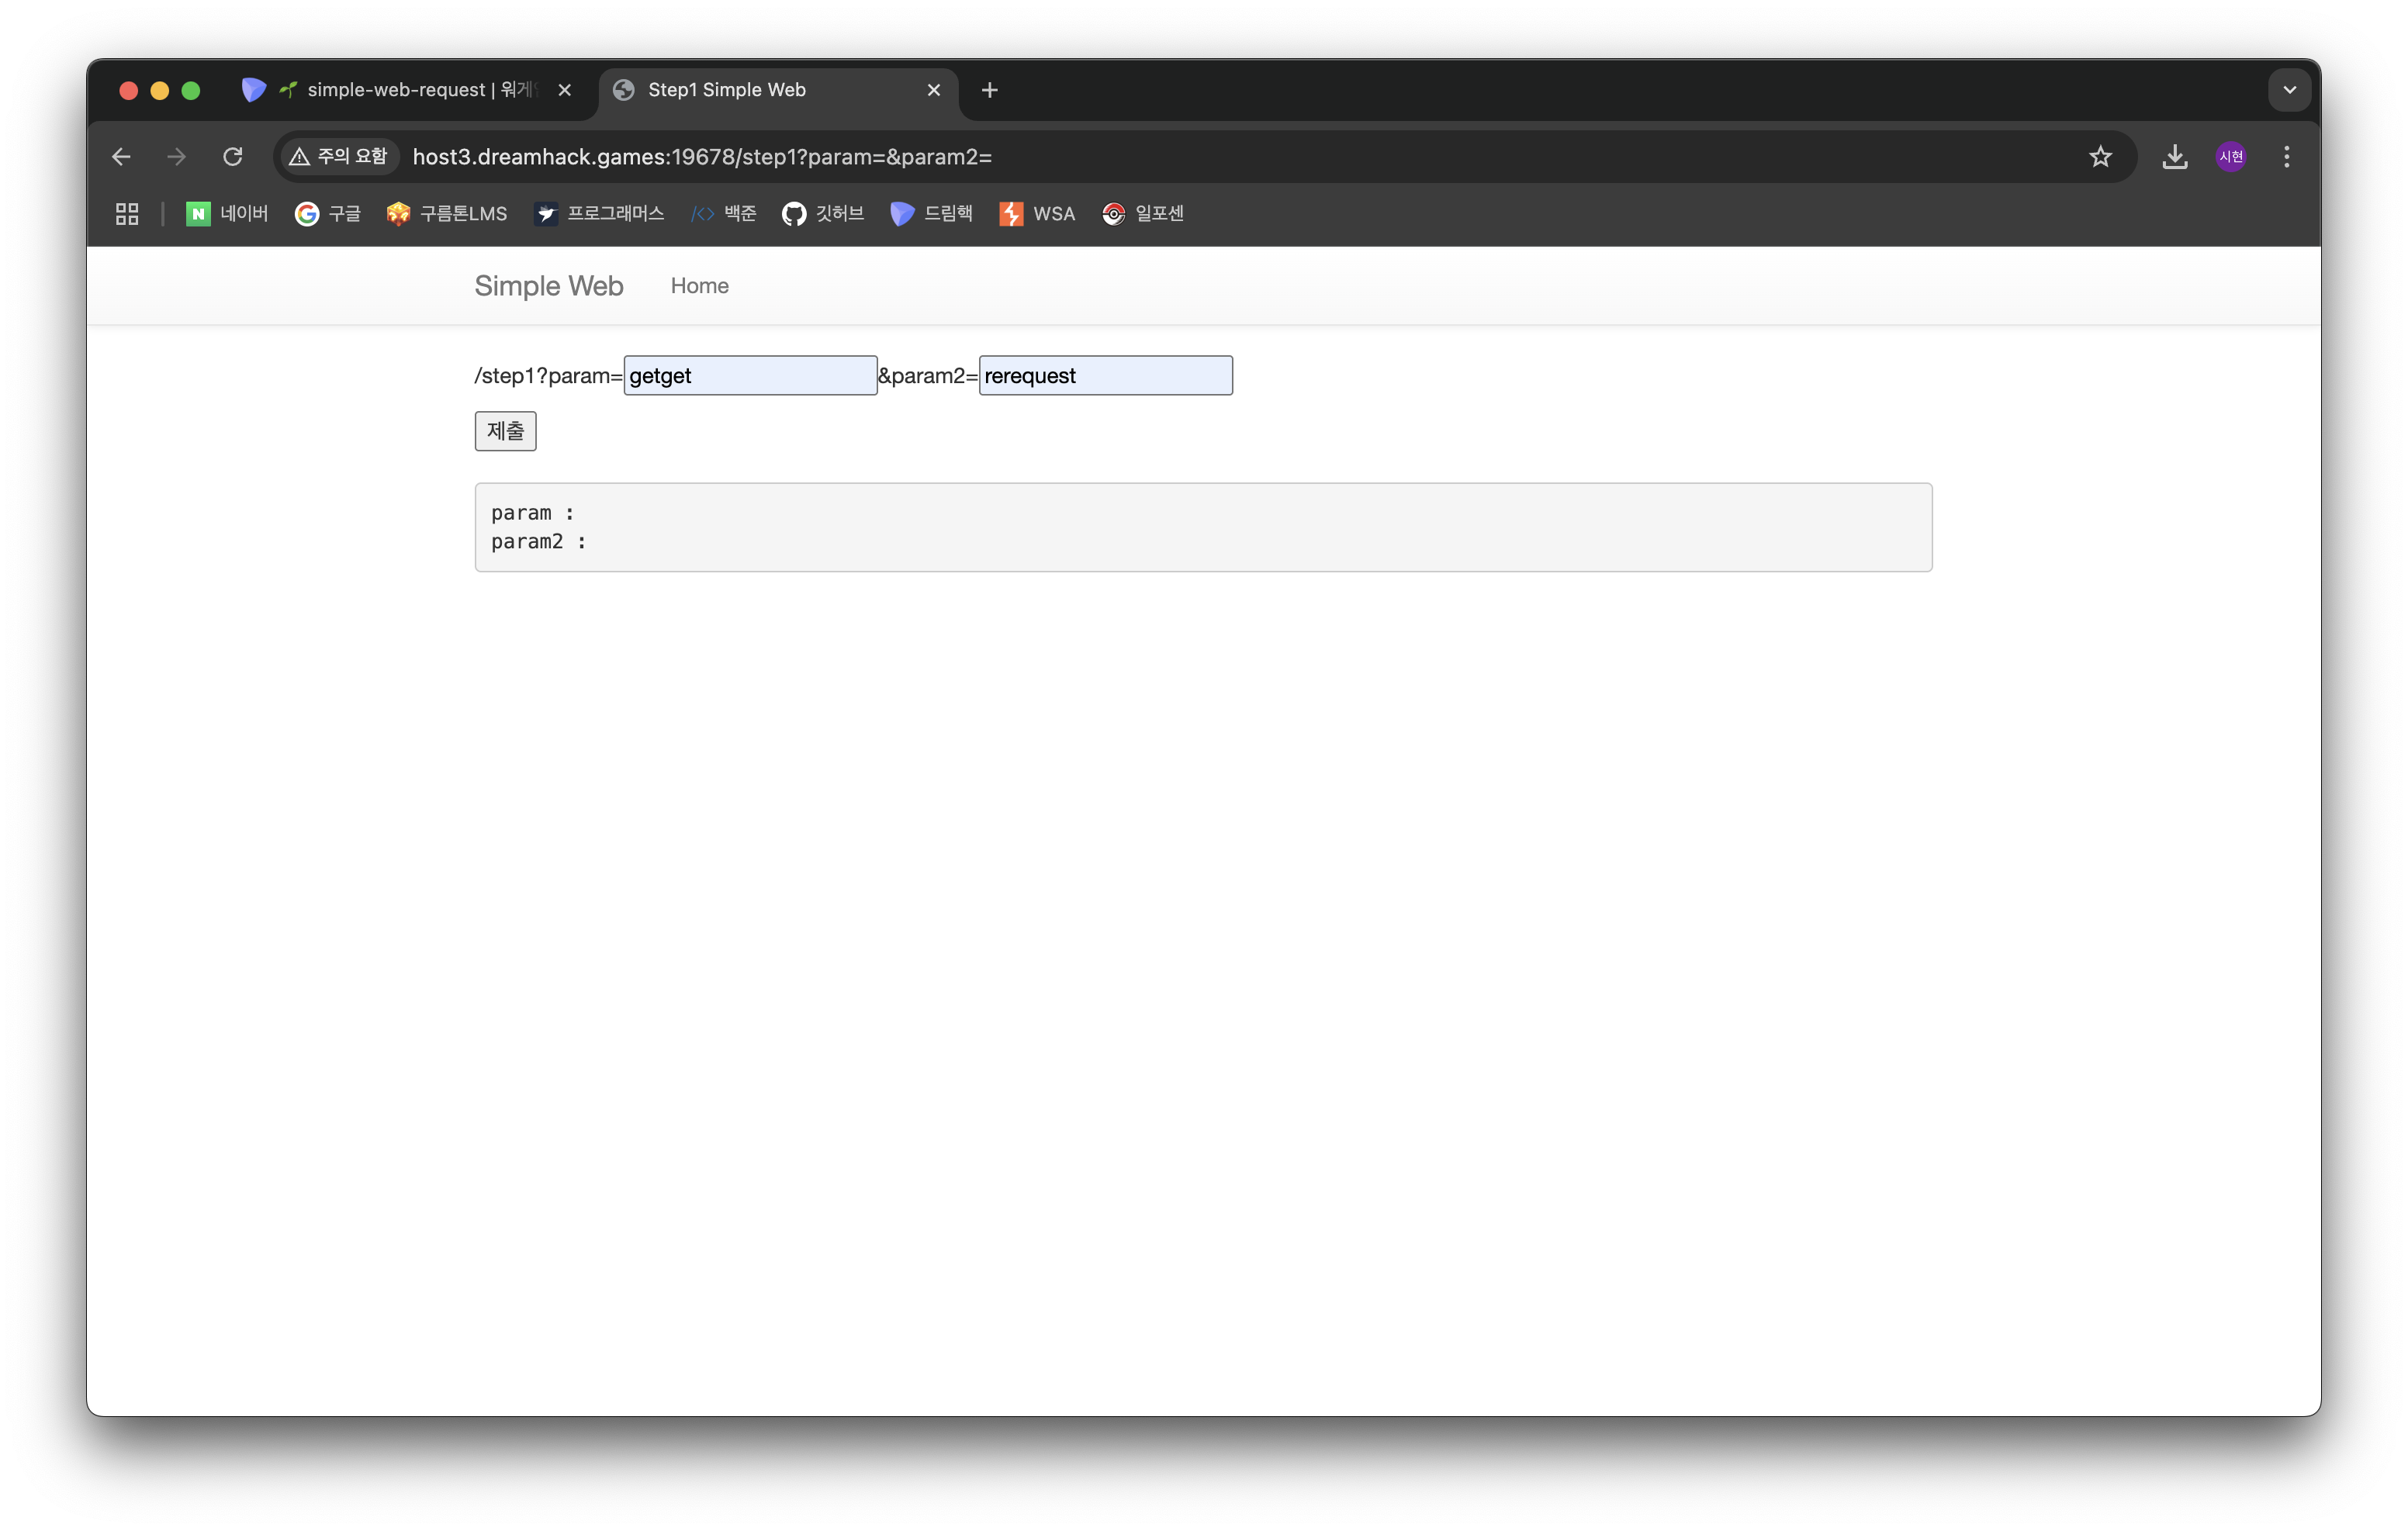This screenshot has height=1531, width=2408.
Task: Open the Chrome three-dot menu
Action: 2286,157
